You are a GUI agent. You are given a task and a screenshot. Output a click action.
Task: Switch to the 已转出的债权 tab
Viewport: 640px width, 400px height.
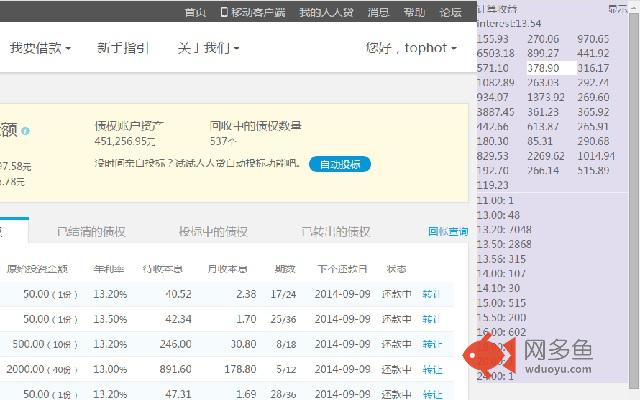click(336, 232)
